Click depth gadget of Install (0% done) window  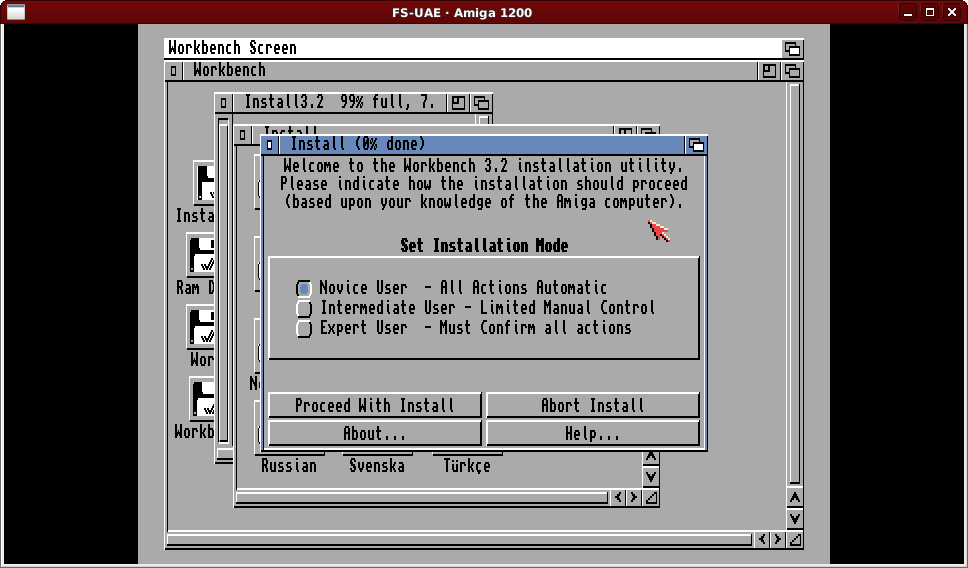pos(696,145)
